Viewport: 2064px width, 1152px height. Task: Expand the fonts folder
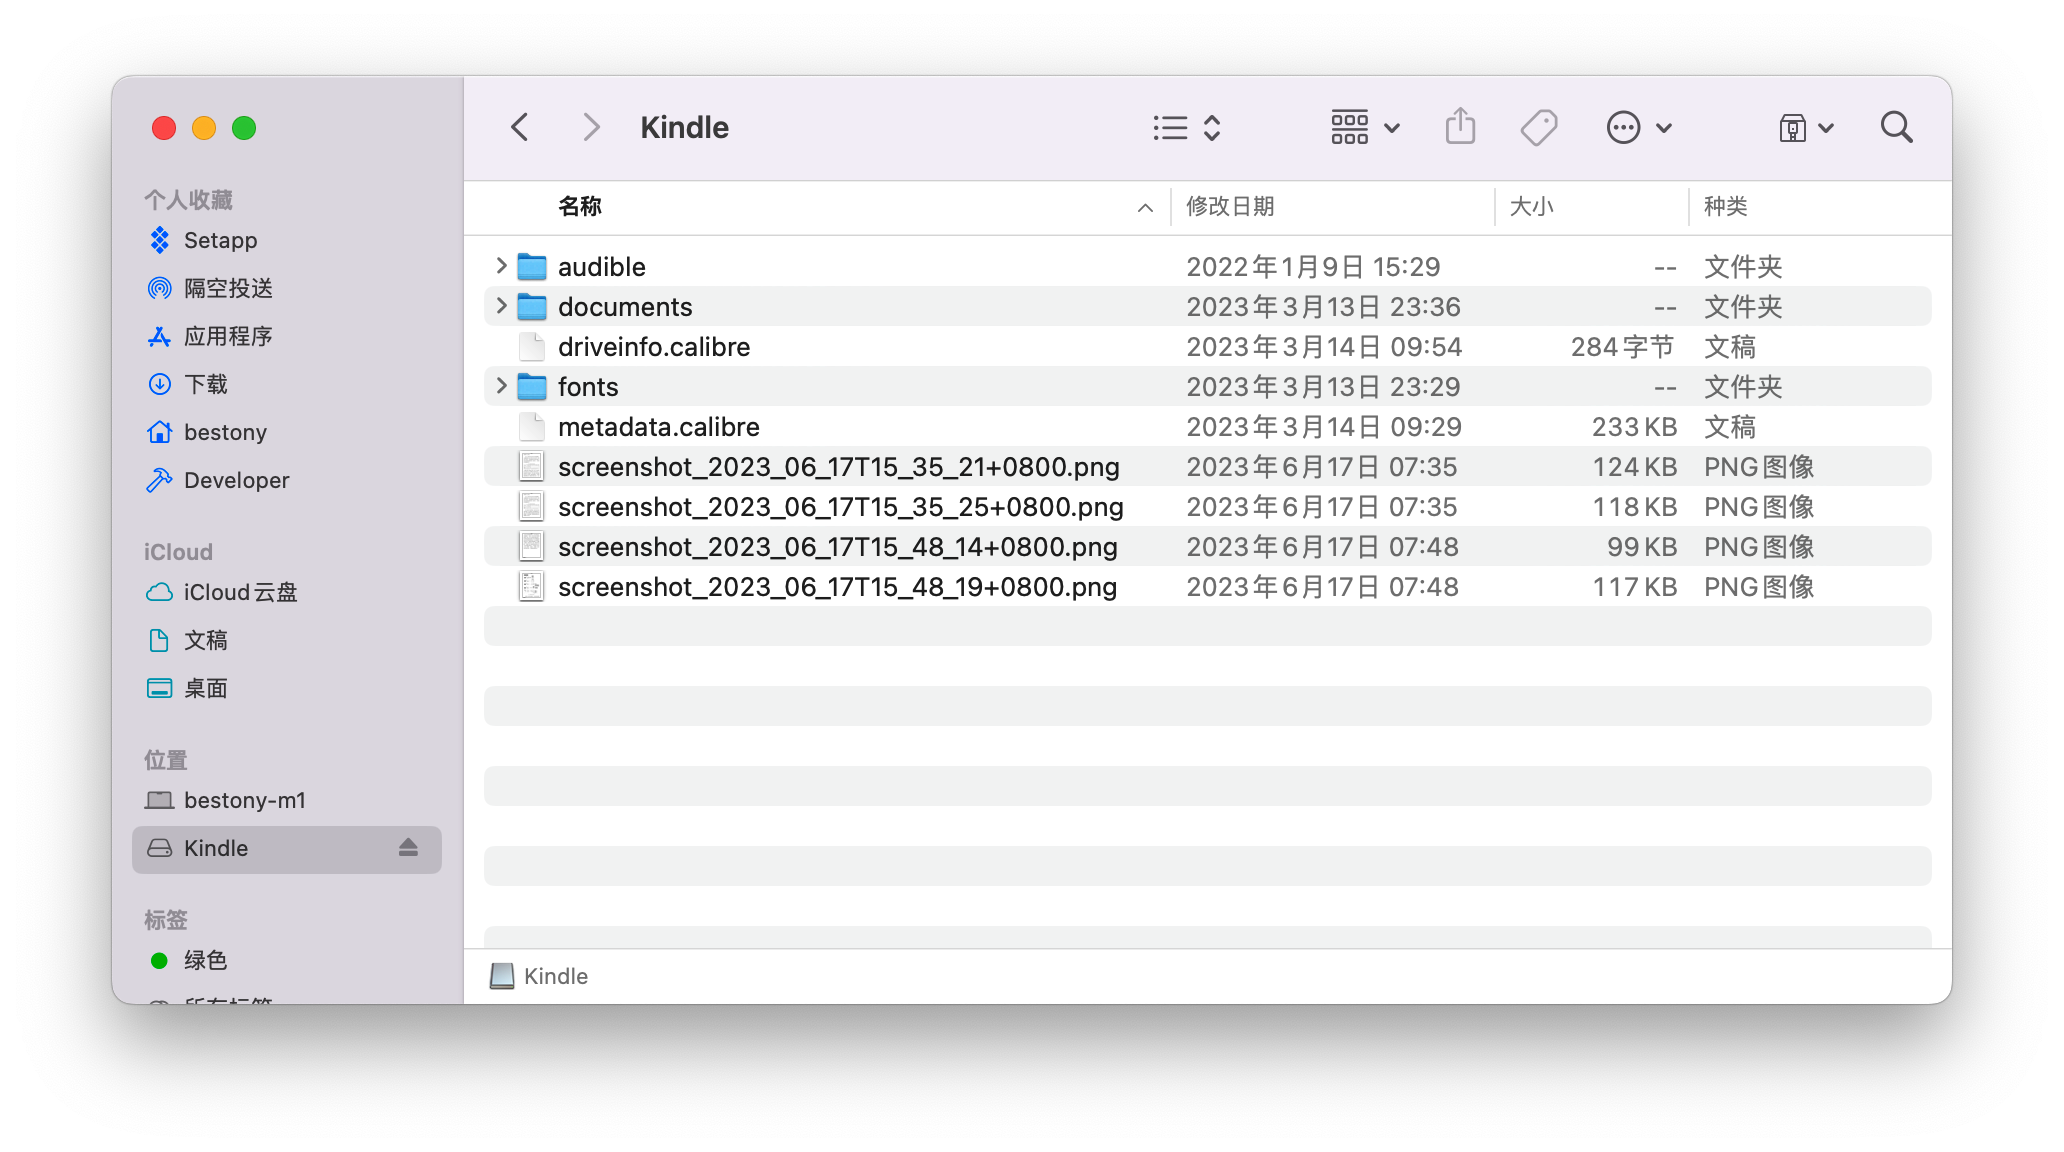pos(501,386)
